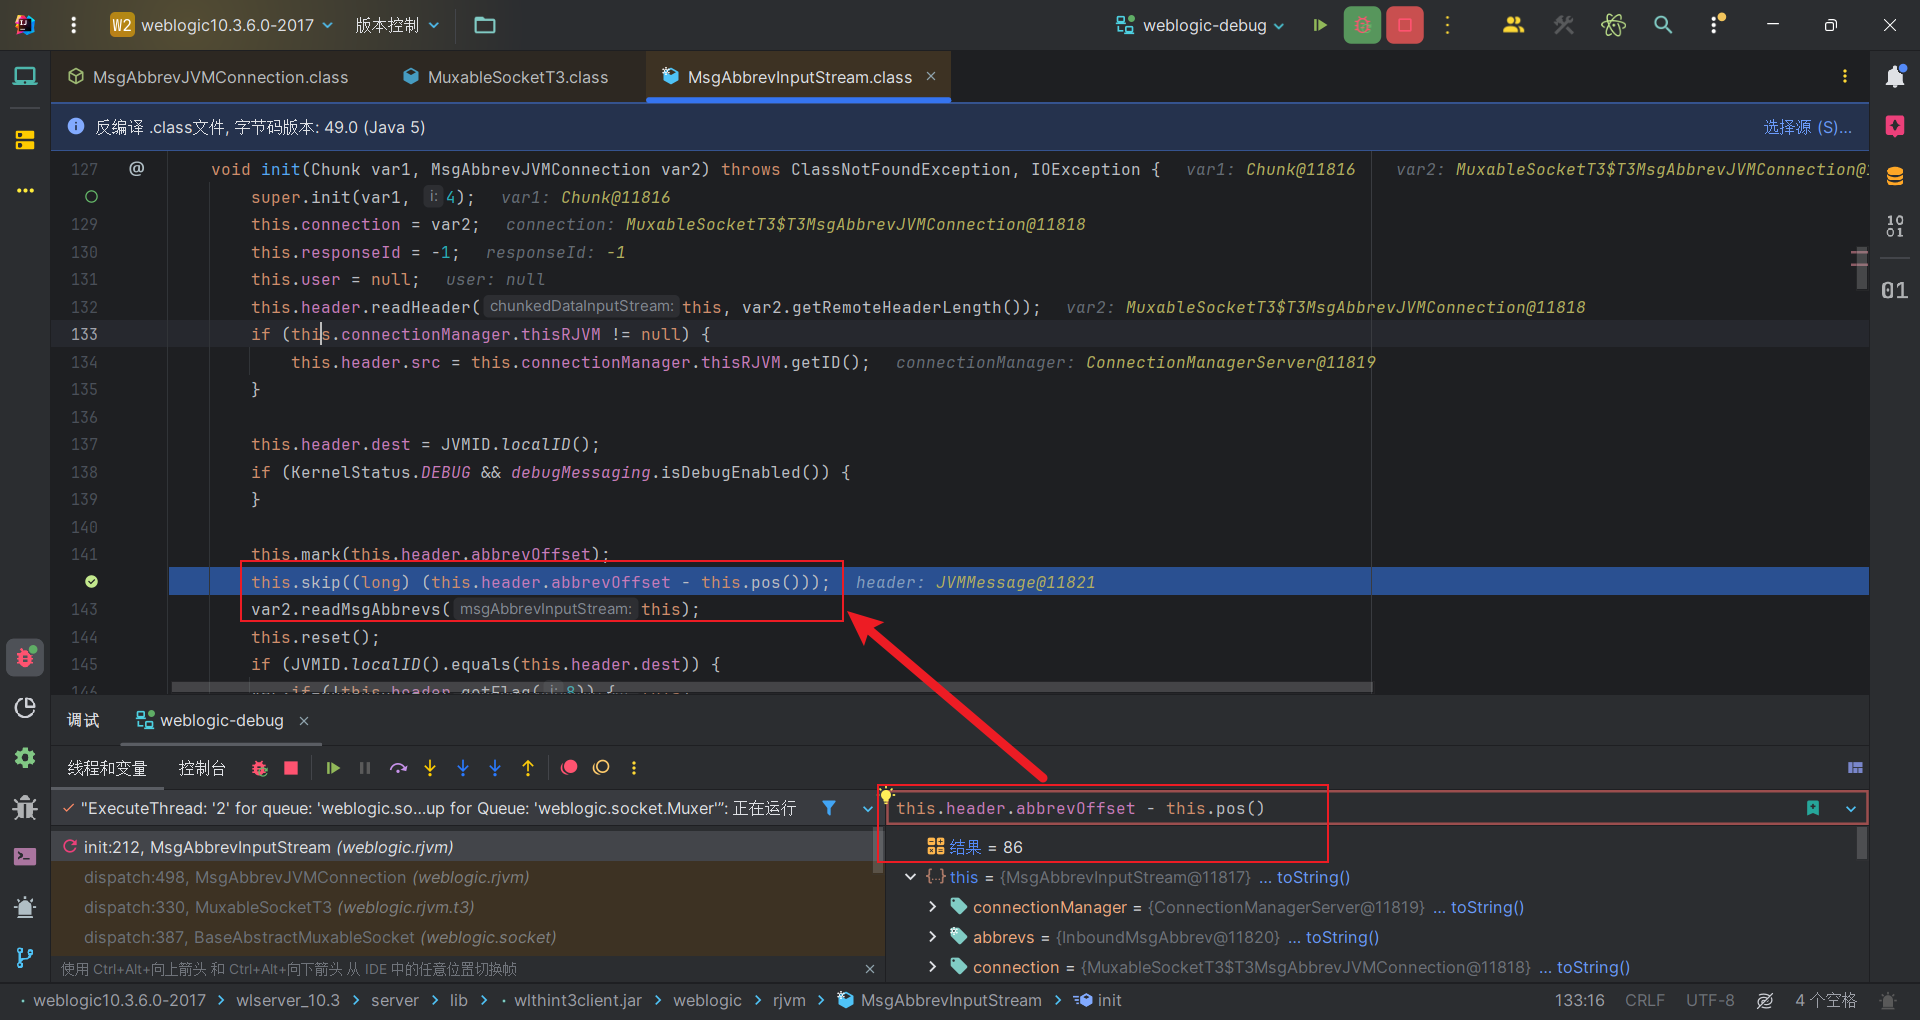Click the 133:16 caret position indicator
This screenshot has height=1020, width=1920.
tap(1579, 1000)
